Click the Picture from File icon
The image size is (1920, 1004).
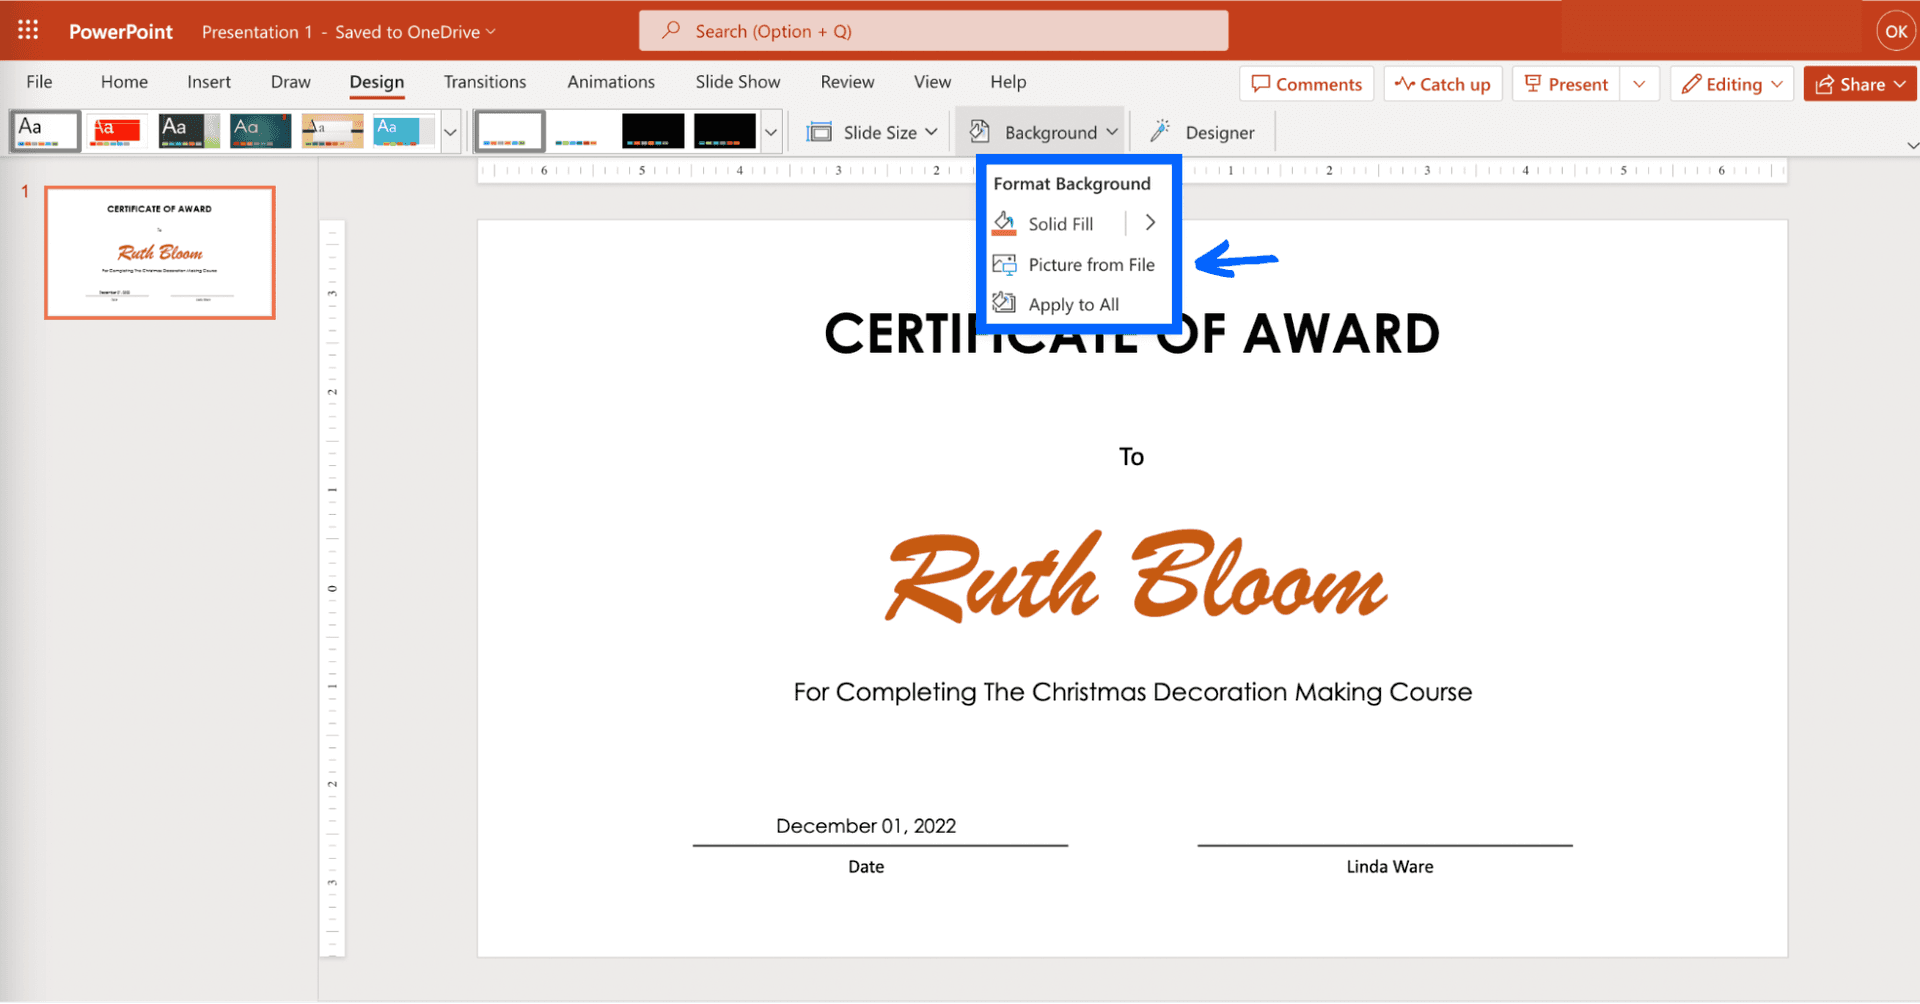tap(1004, 264)
